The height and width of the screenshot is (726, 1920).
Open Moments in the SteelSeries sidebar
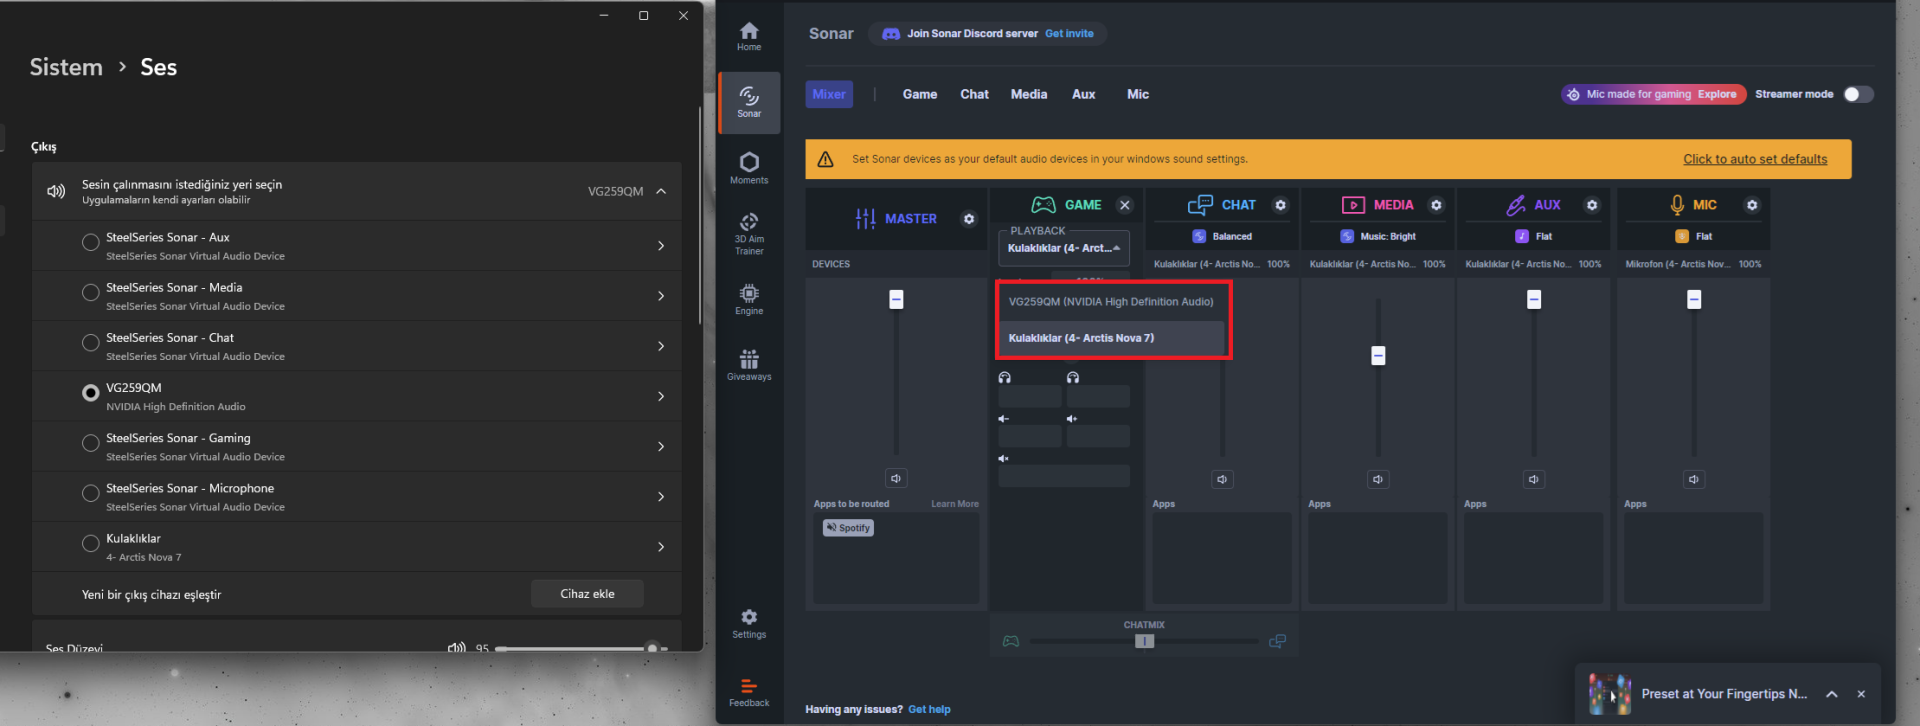pyautogui.click(x=749, y=168)
